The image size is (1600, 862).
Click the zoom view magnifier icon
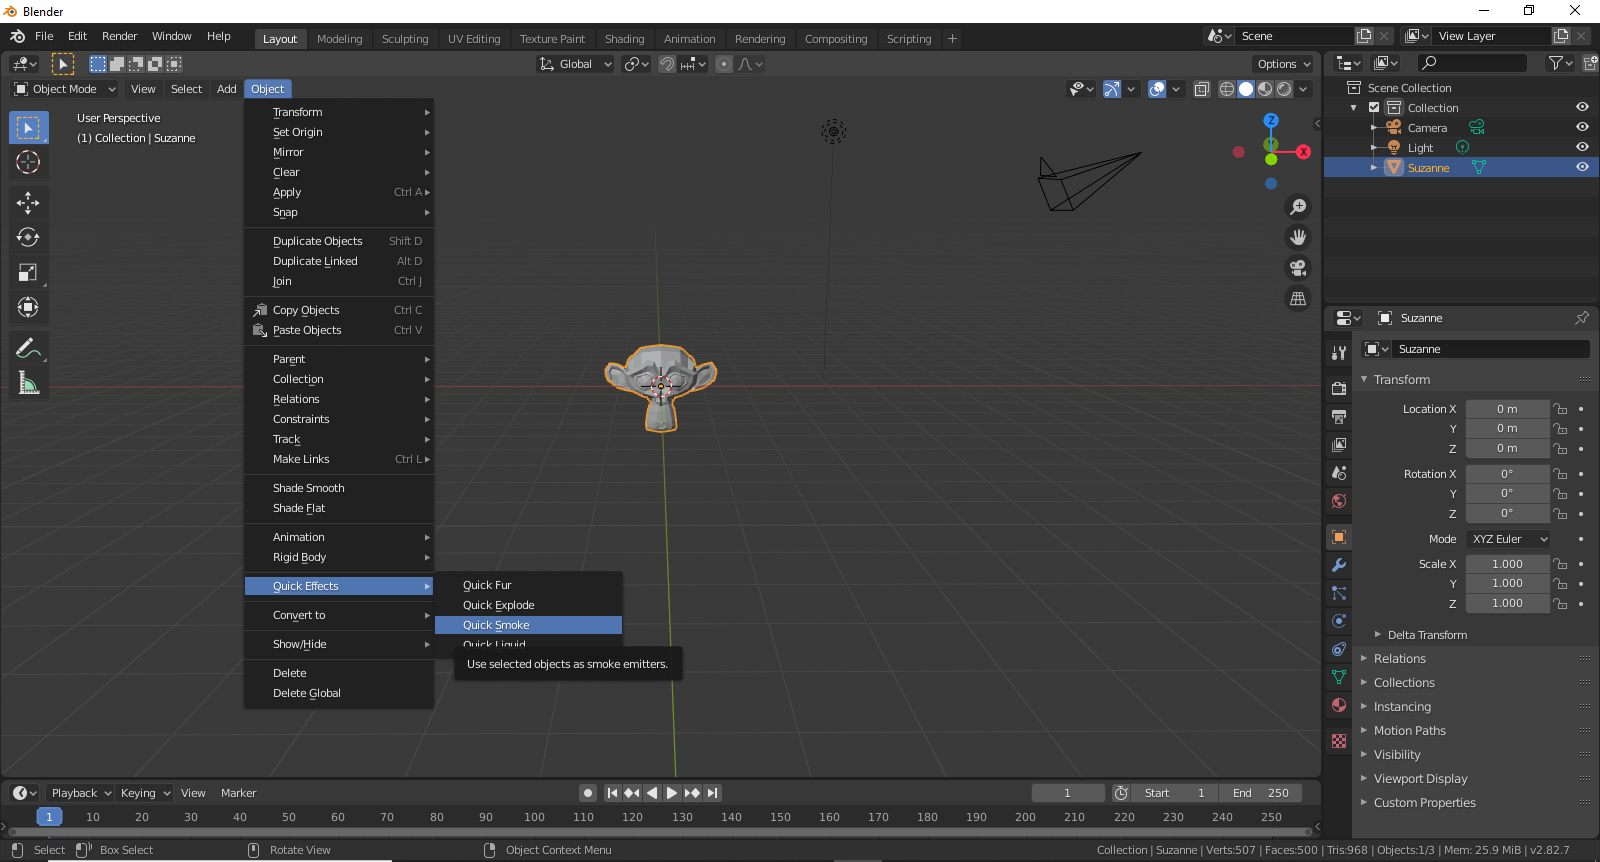pos(1298,207)
